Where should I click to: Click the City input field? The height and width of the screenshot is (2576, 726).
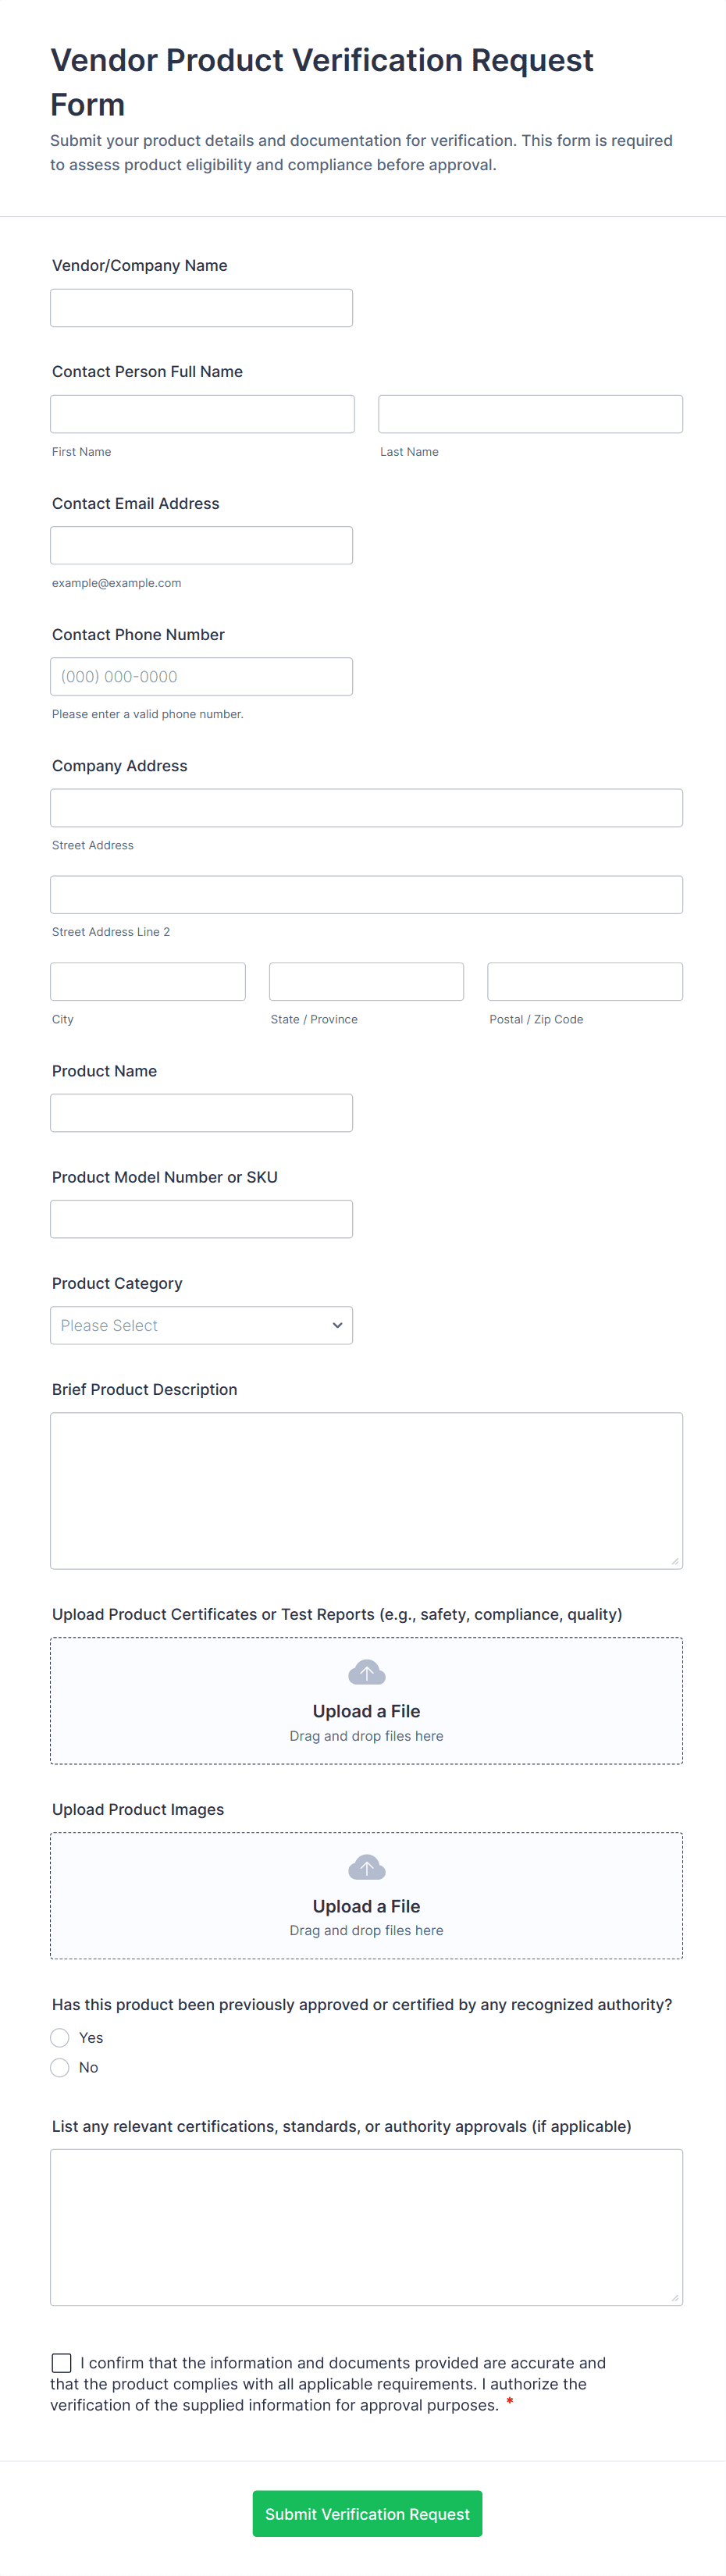tap(148, 981)
